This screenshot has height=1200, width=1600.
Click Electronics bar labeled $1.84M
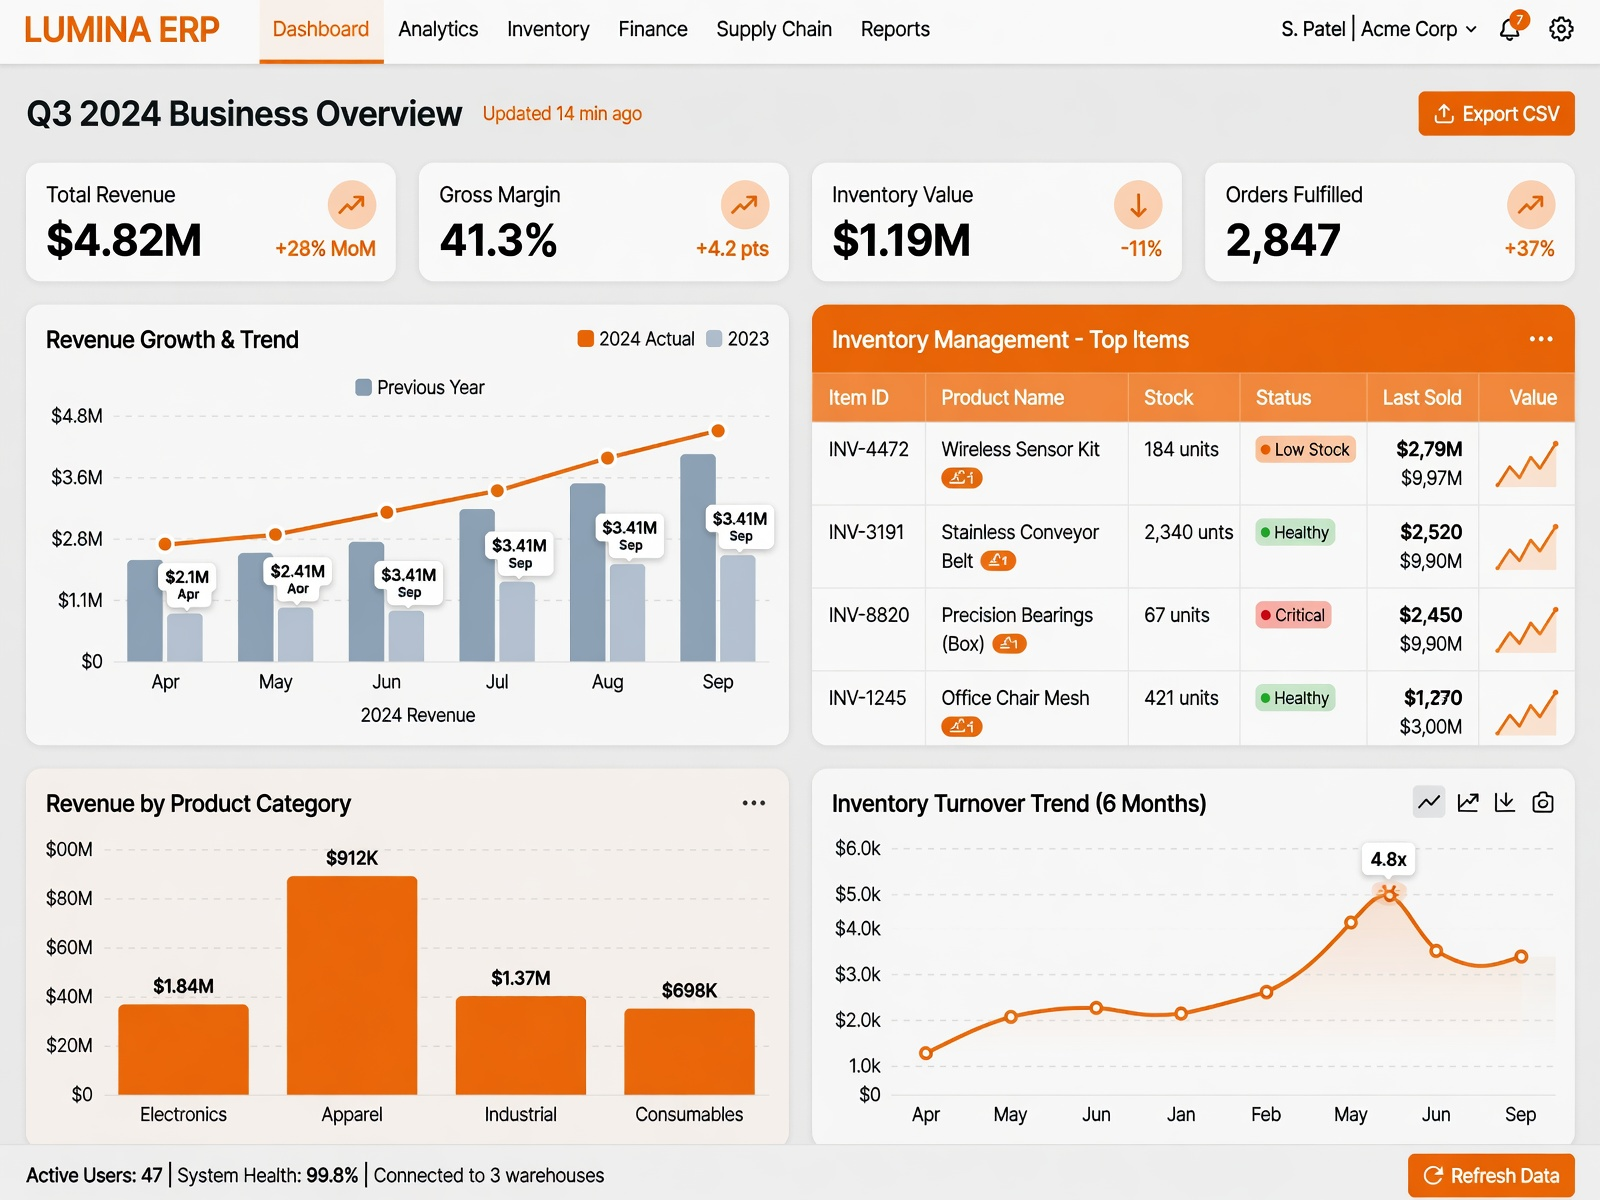183,1049
